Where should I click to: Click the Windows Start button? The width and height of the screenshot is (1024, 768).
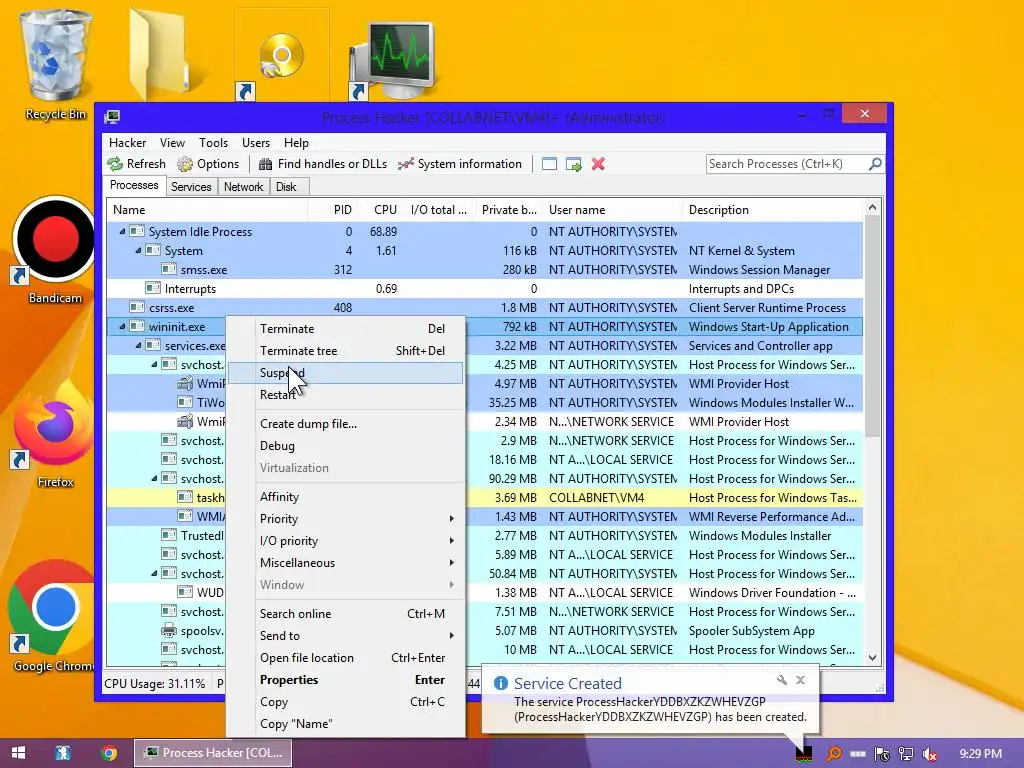[18, 753]
